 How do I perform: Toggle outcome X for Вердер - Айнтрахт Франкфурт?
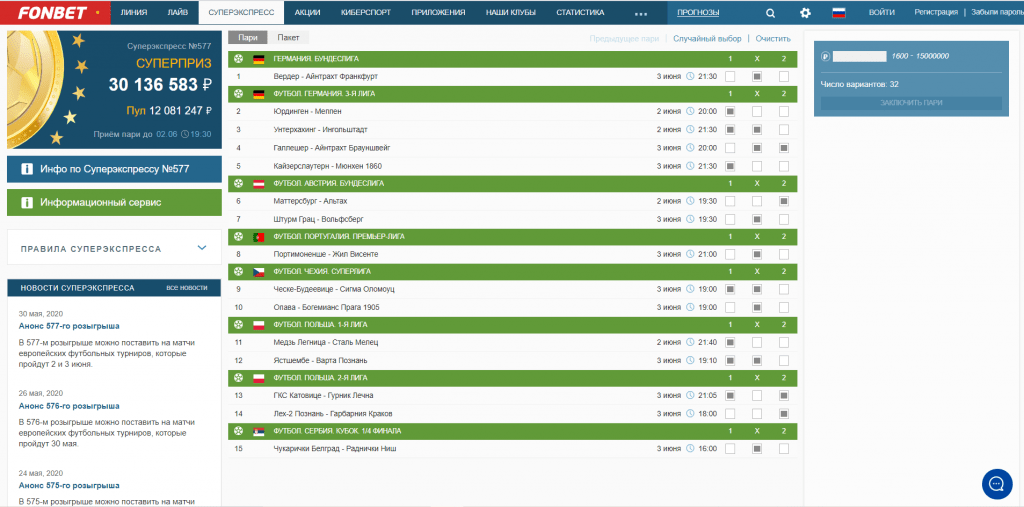tap(757, 76)
